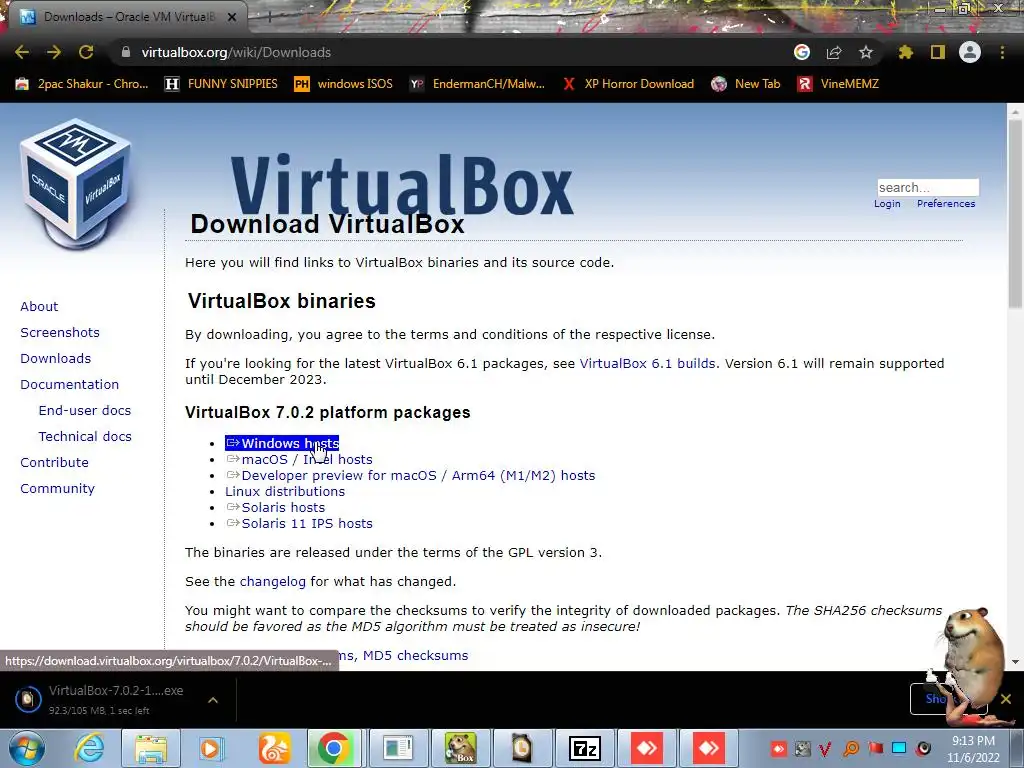Screen dimensions: 1024x768
Task: Open the Linux distributions link
Action: pos(285,492)
